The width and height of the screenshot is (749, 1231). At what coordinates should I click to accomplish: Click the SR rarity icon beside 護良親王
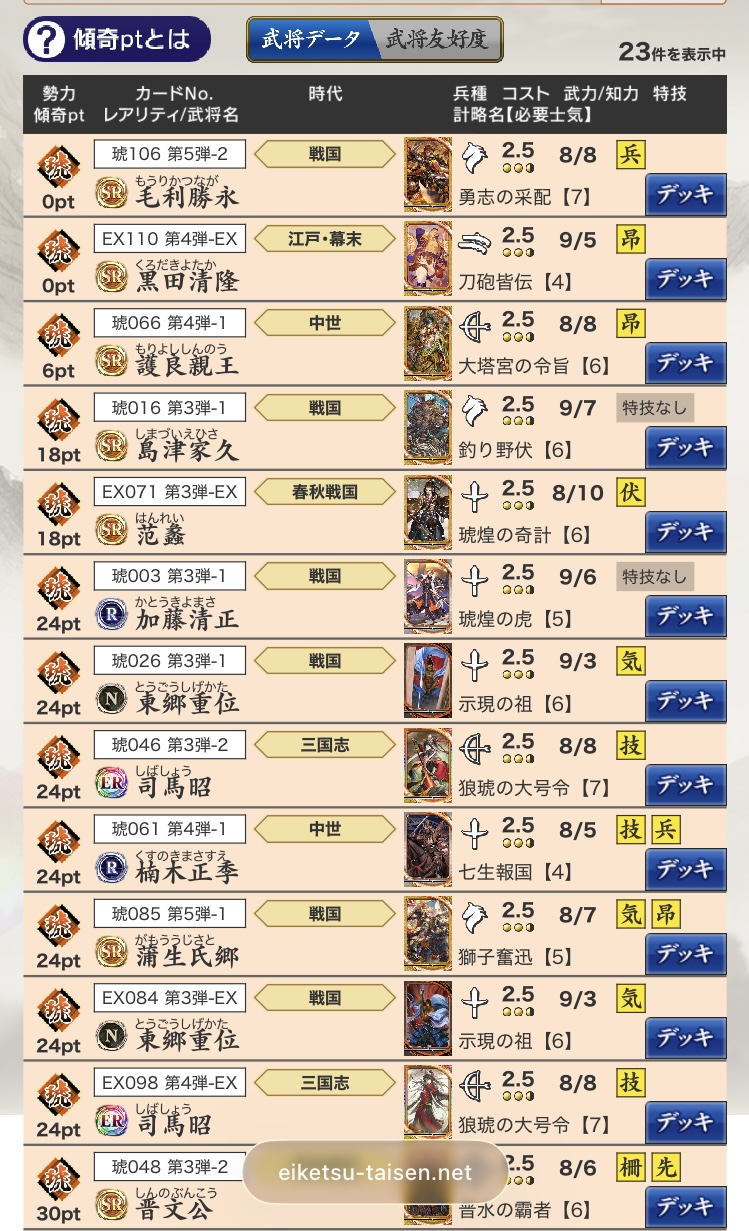[111, 360]
